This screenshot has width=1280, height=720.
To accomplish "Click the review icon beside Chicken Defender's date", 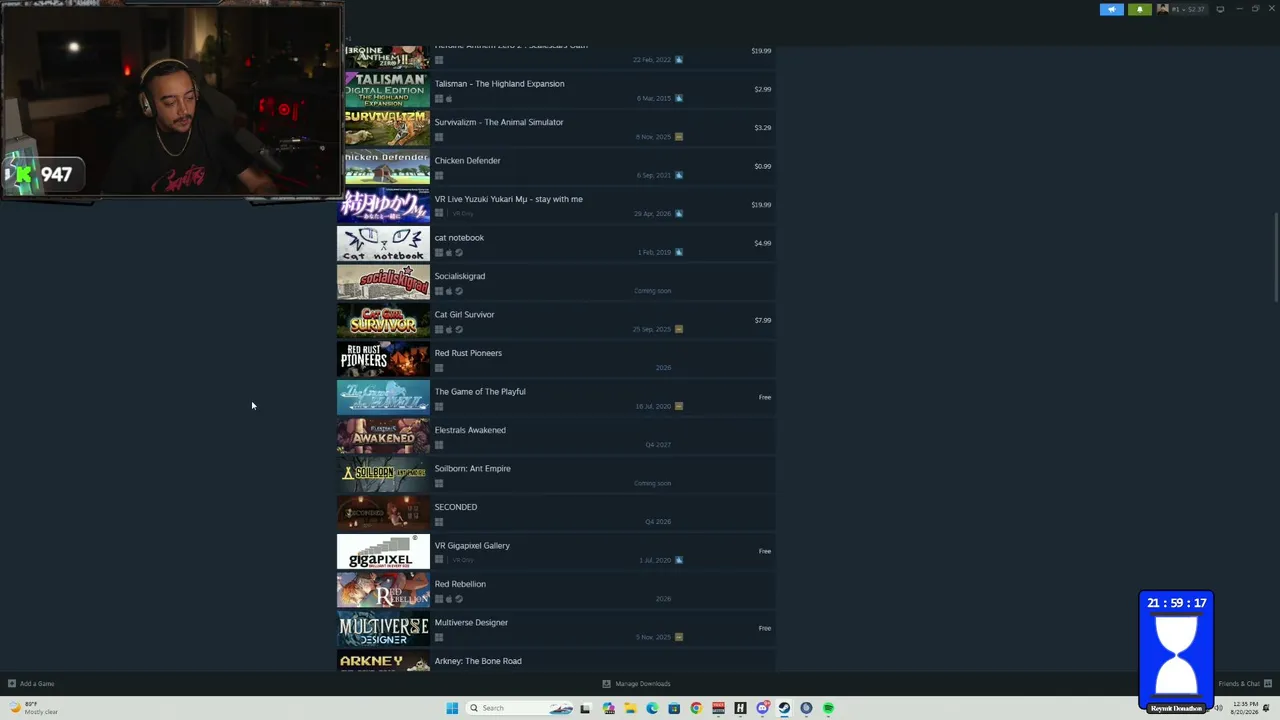I will tap(679, 176).
